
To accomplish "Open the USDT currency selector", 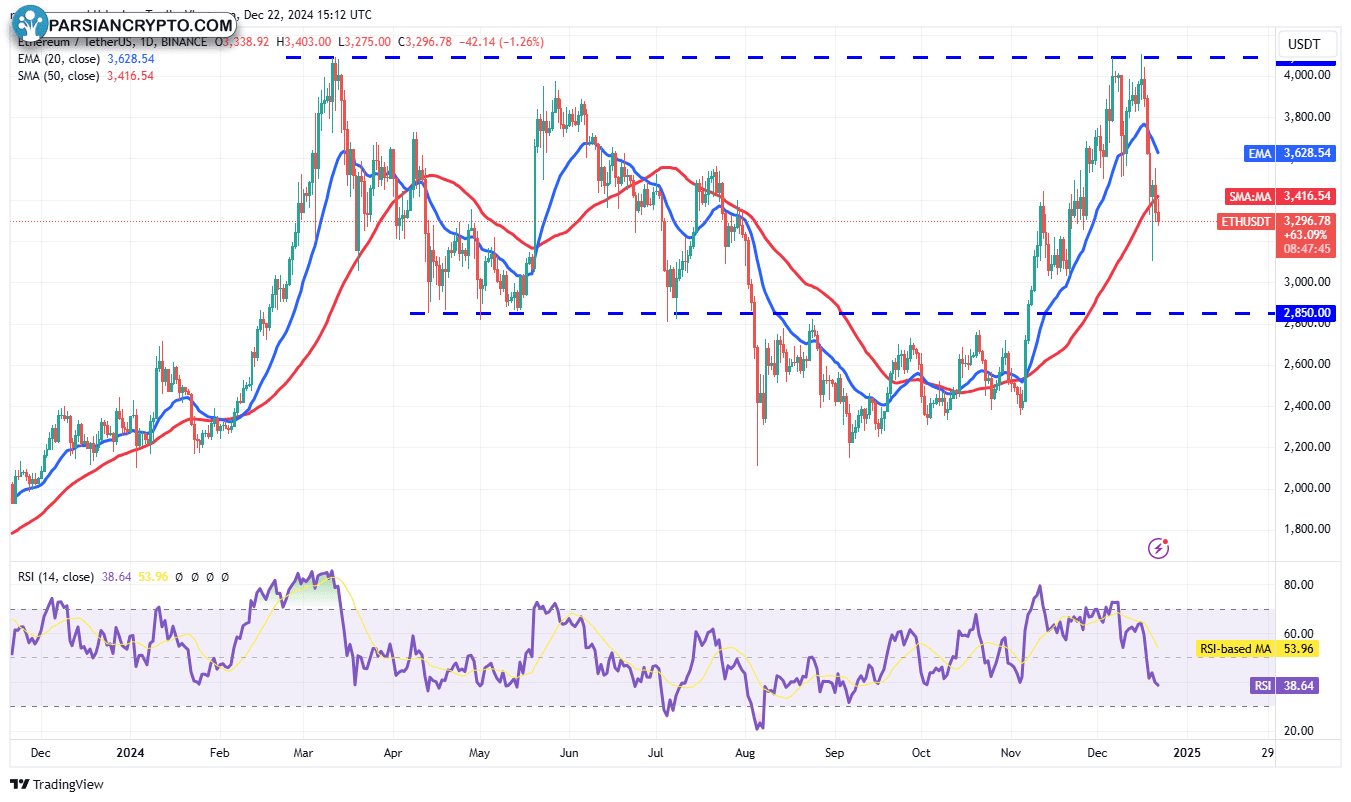I will point(1307,44).
